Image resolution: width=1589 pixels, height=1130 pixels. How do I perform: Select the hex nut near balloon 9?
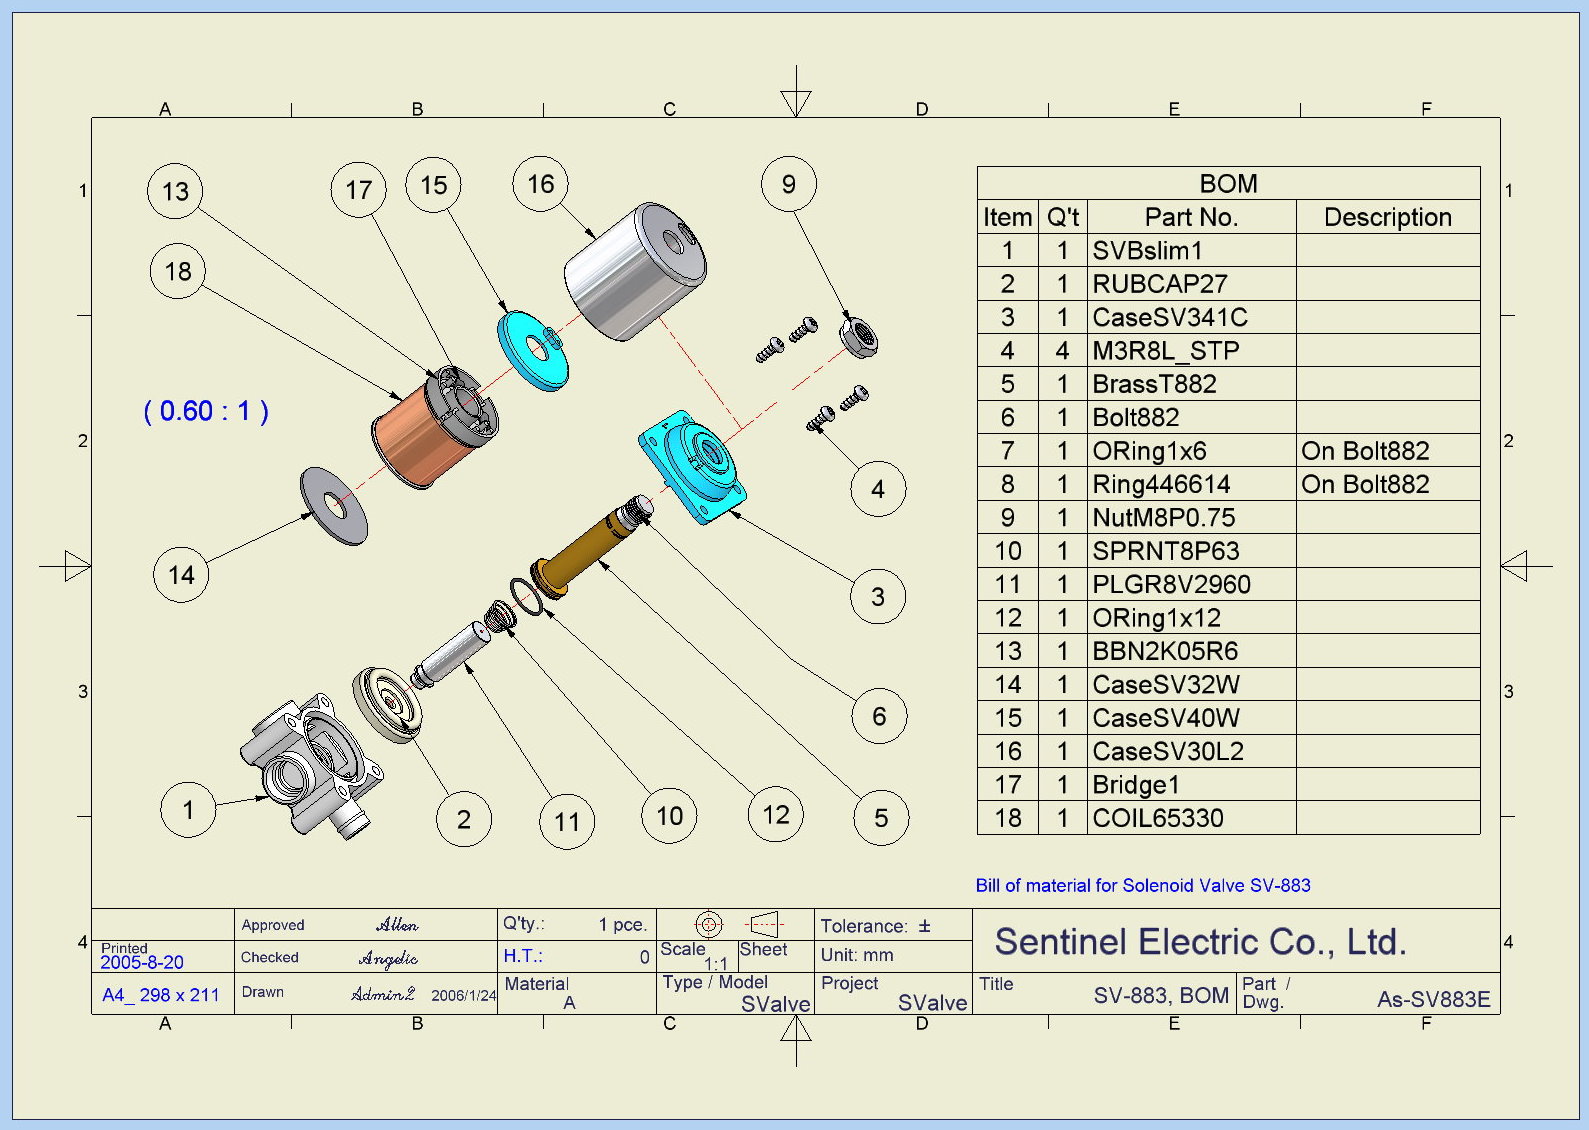[858, 336]
